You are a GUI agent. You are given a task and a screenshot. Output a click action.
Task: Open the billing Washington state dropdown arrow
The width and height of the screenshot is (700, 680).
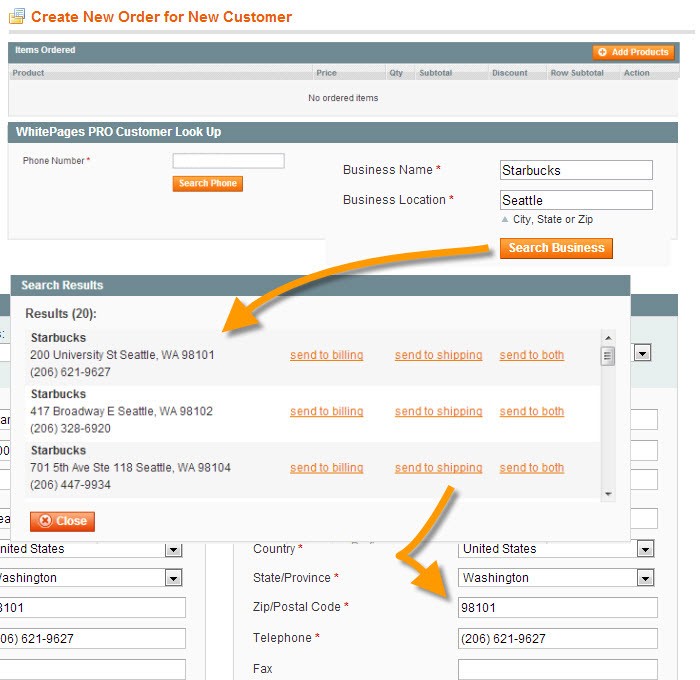[x=174, y=578]
